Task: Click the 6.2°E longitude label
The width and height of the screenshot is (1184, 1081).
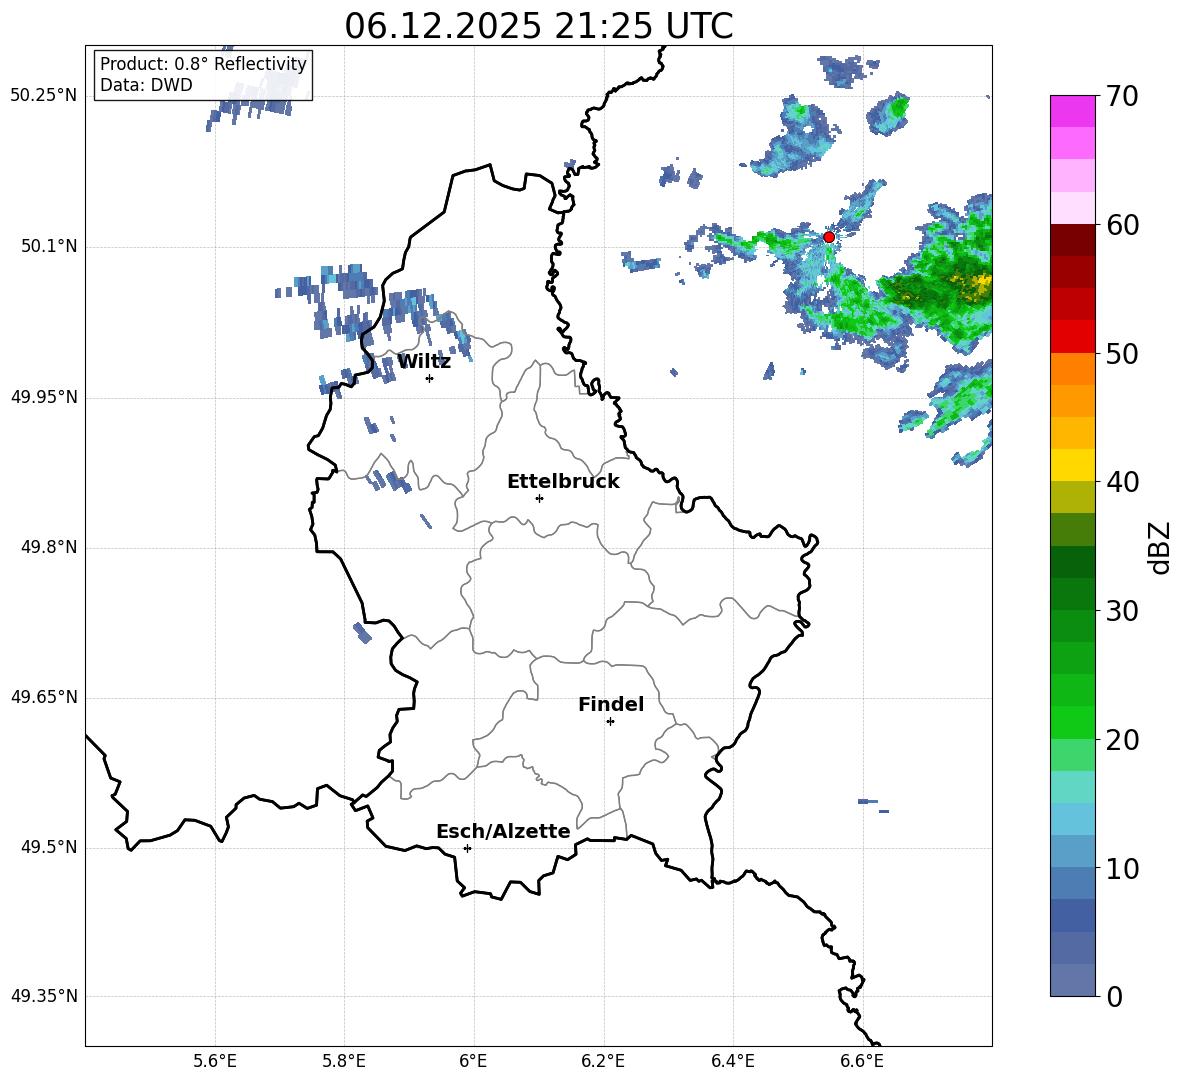Action: (603, 1062)
